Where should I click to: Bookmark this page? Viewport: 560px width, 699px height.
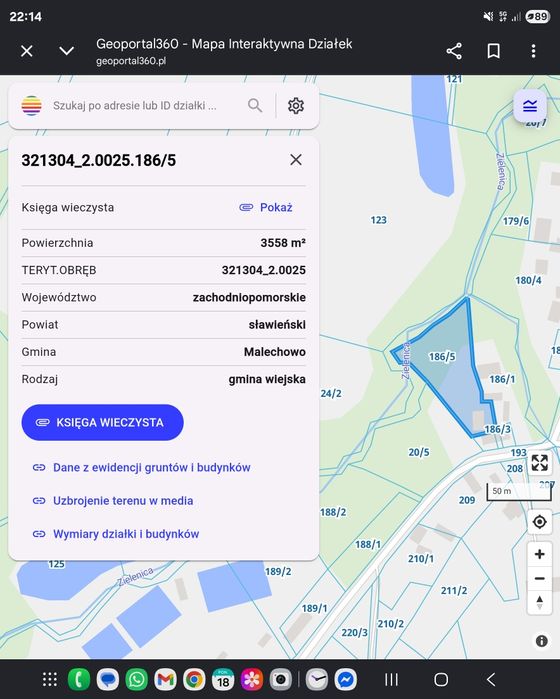click(494, 51)
